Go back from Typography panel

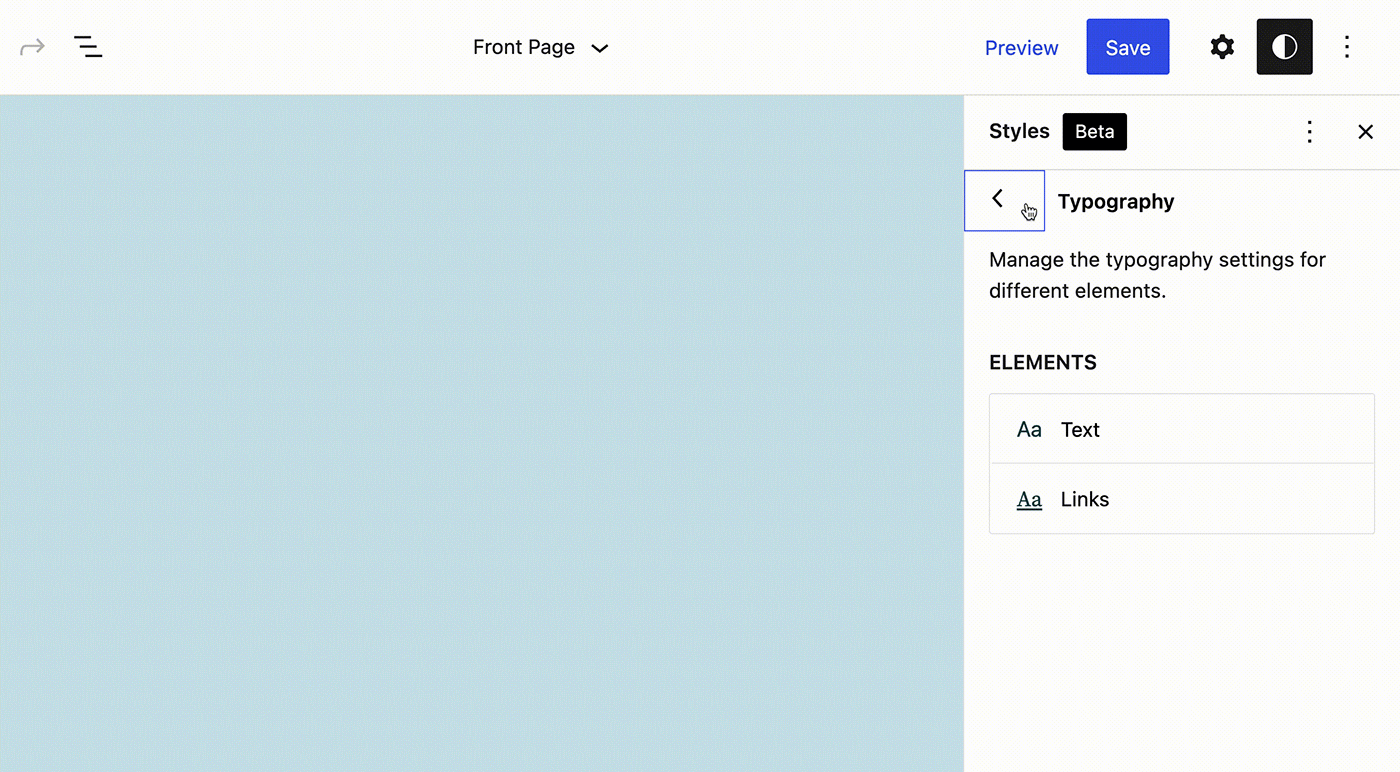point(1004,200)
